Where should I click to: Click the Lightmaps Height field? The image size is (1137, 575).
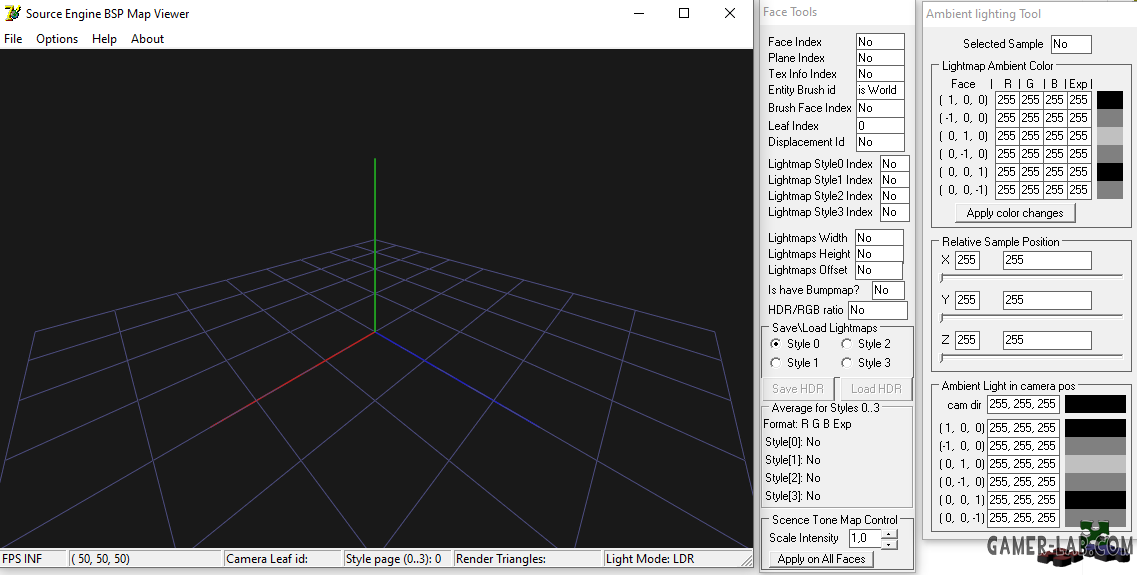[880, 254]
